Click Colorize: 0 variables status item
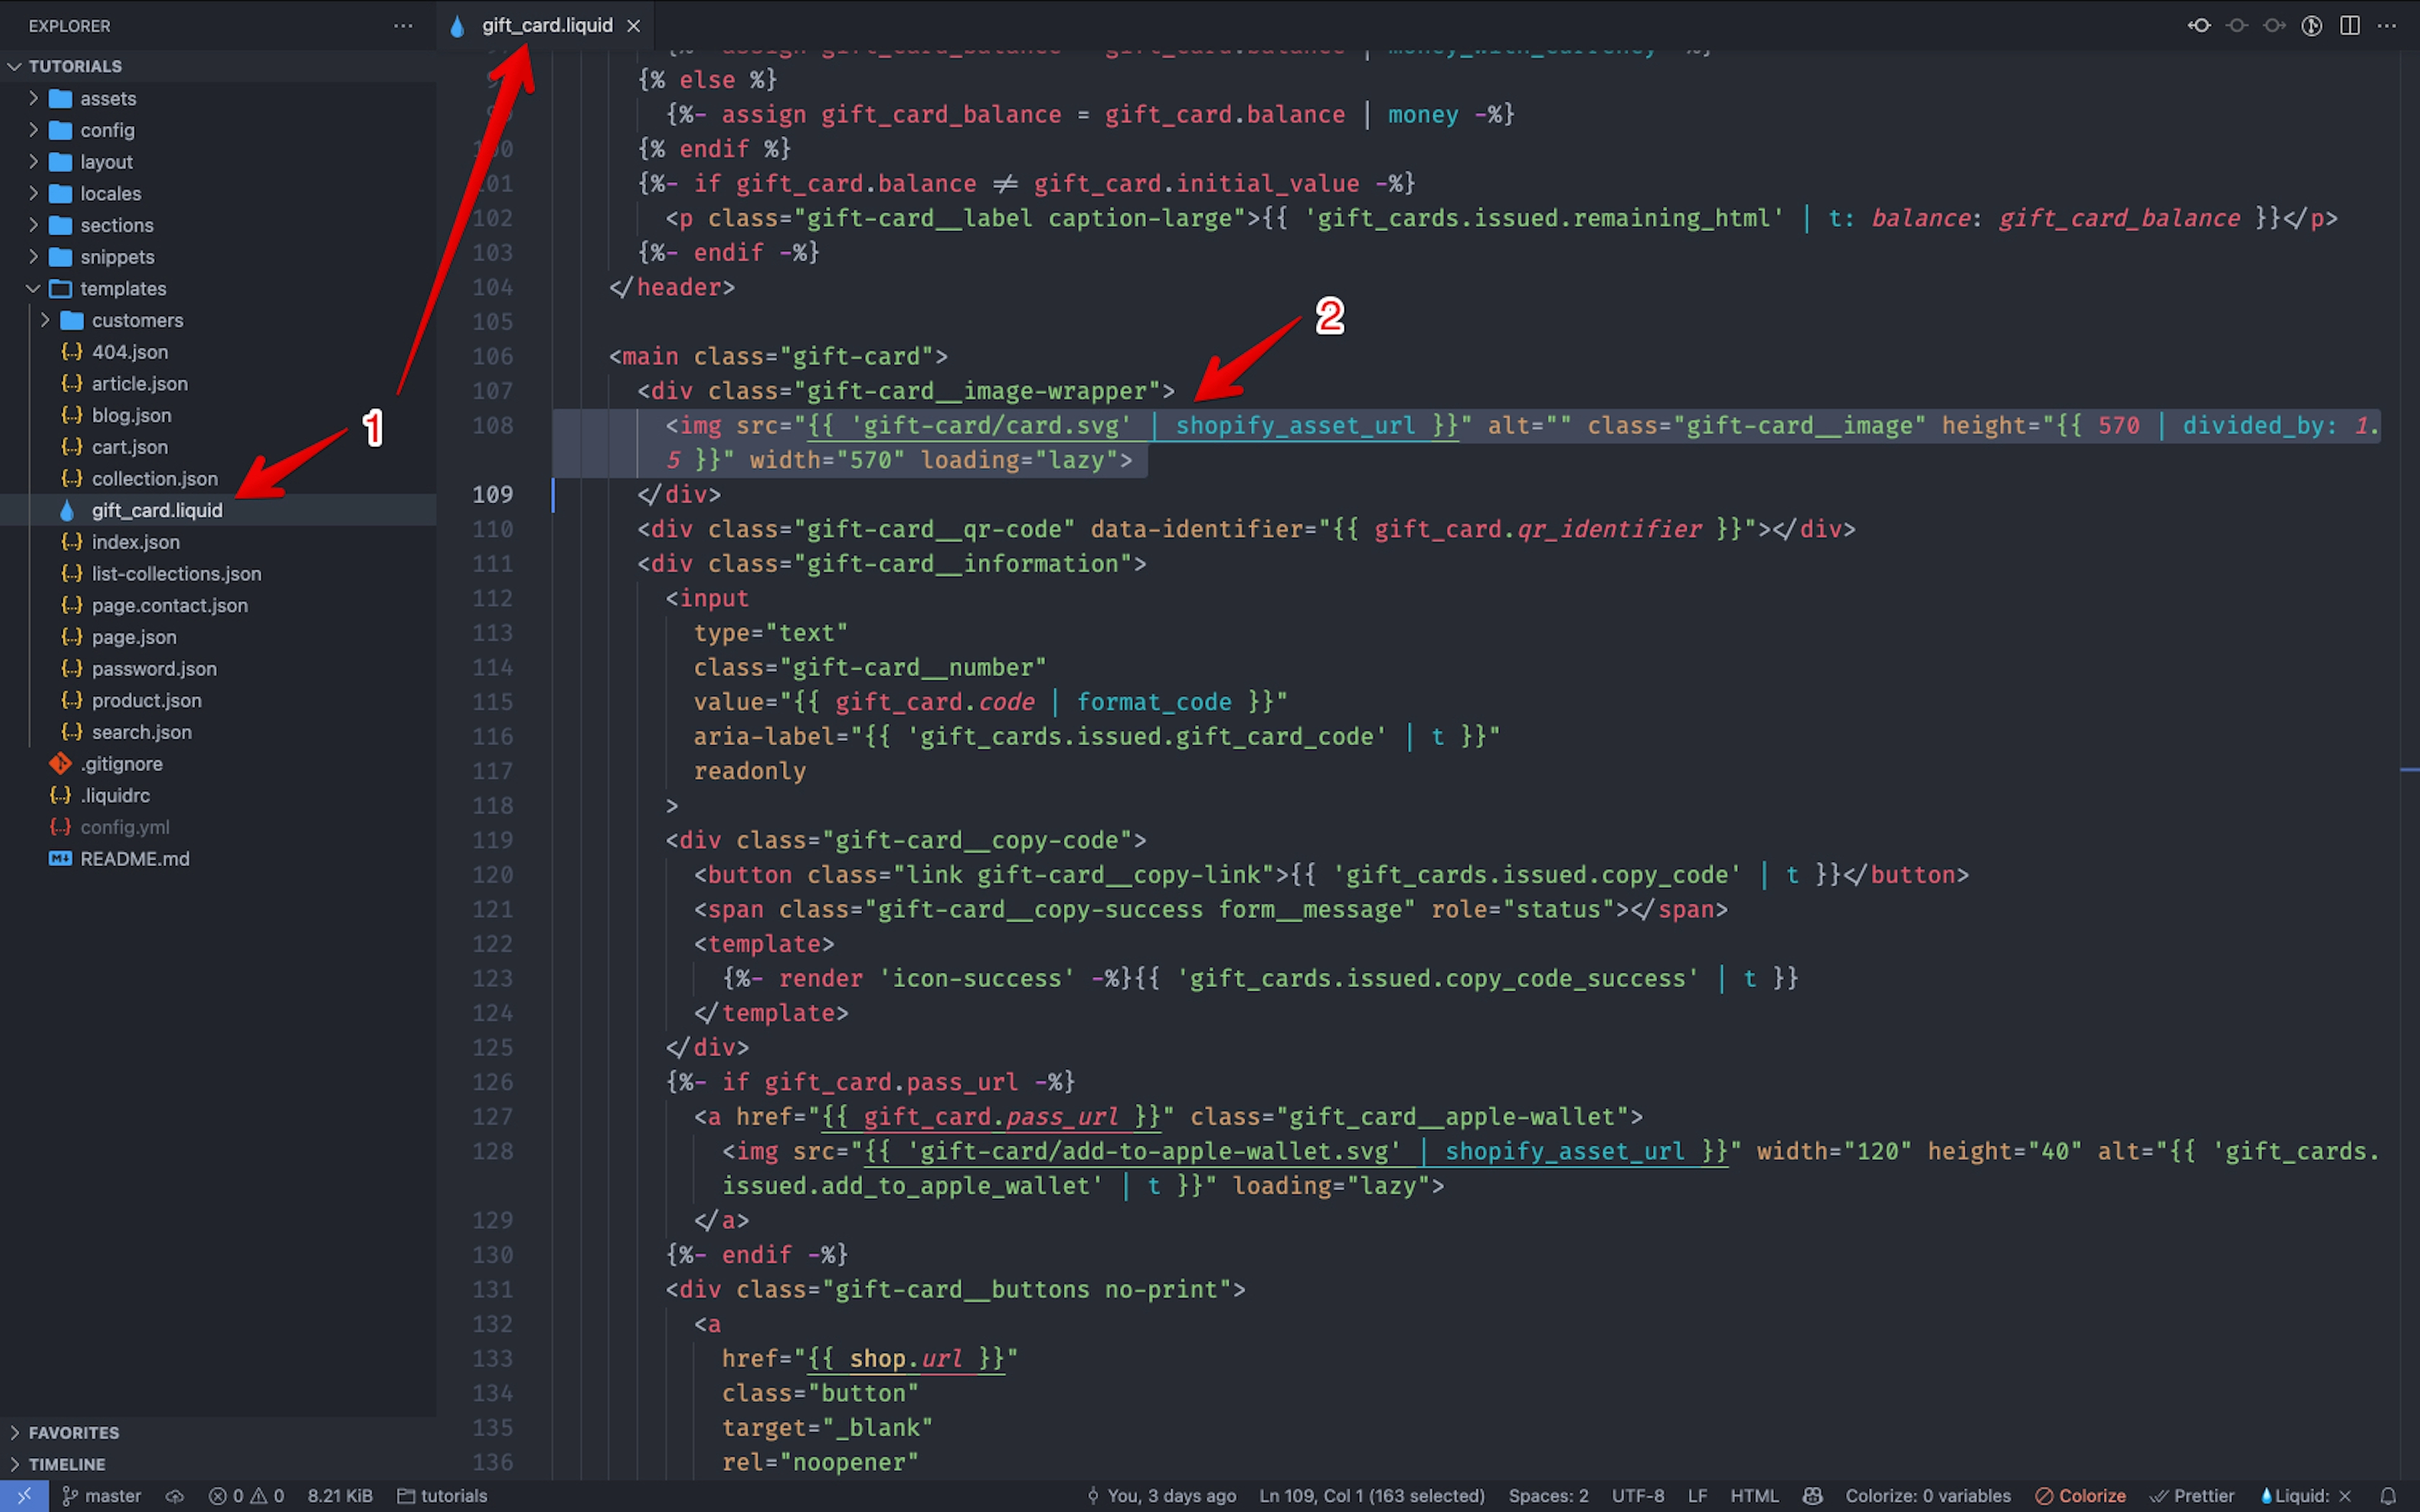This screenshot has width=2420, height=1512. click(x=1927, y=1496)
